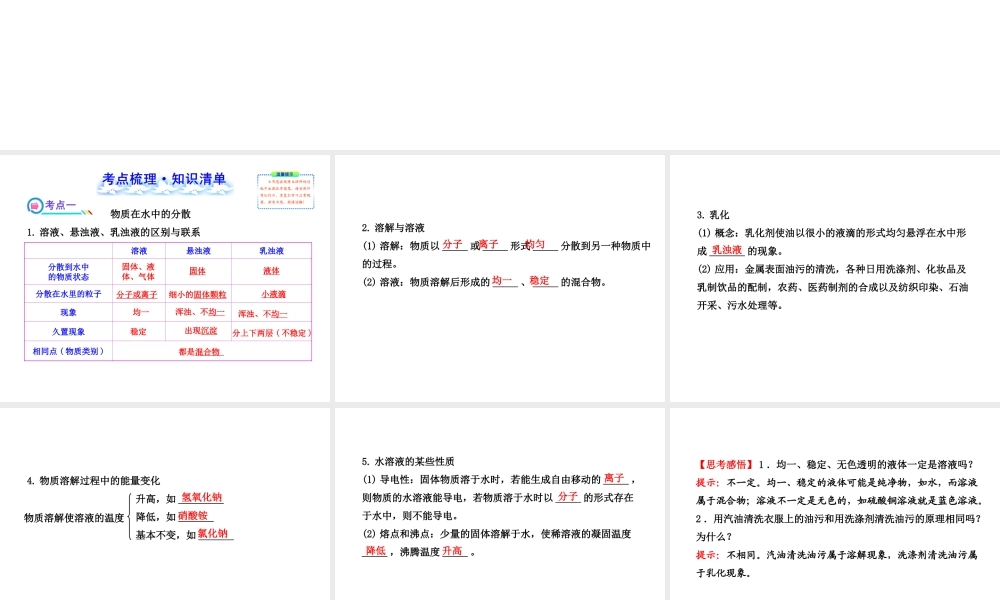Click the cell 小液滴
Viewport: 1000px width, 600px height.
[274, 294]
